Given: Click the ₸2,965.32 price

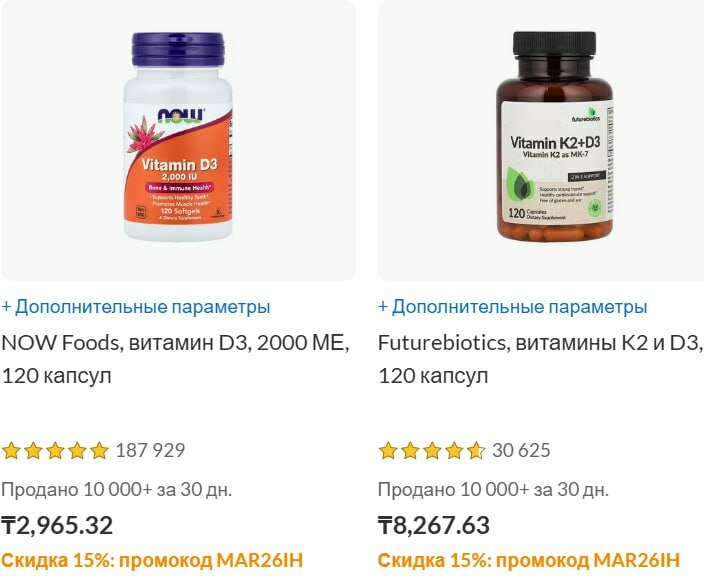Looking at the screenshot, I should pos(57,525).
